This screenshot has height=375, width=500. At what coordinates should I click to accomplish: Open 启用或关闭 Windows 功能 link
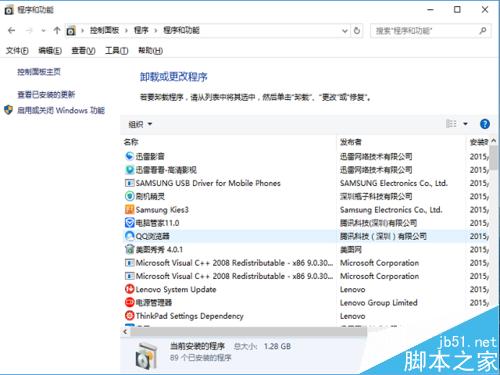click(61, 110)
